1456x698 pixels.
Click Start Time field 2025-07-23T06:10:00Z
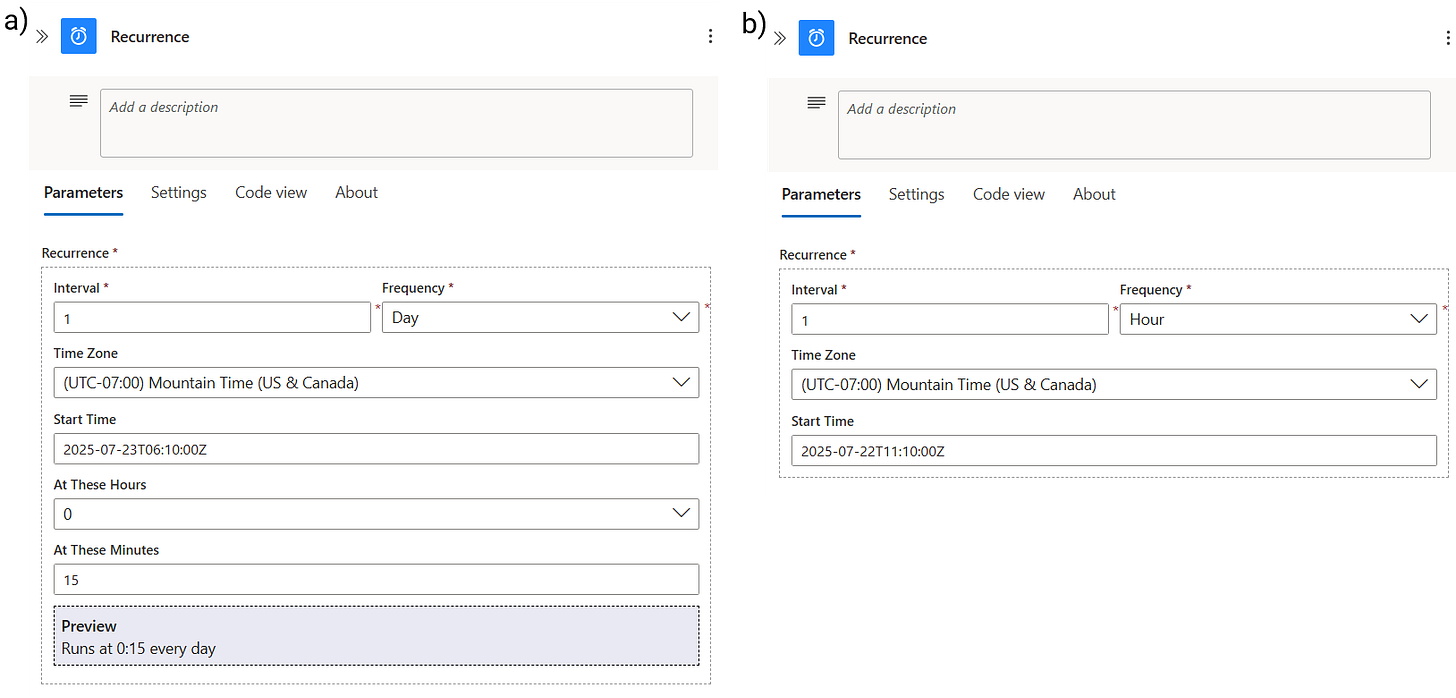[x=376, y=449]
